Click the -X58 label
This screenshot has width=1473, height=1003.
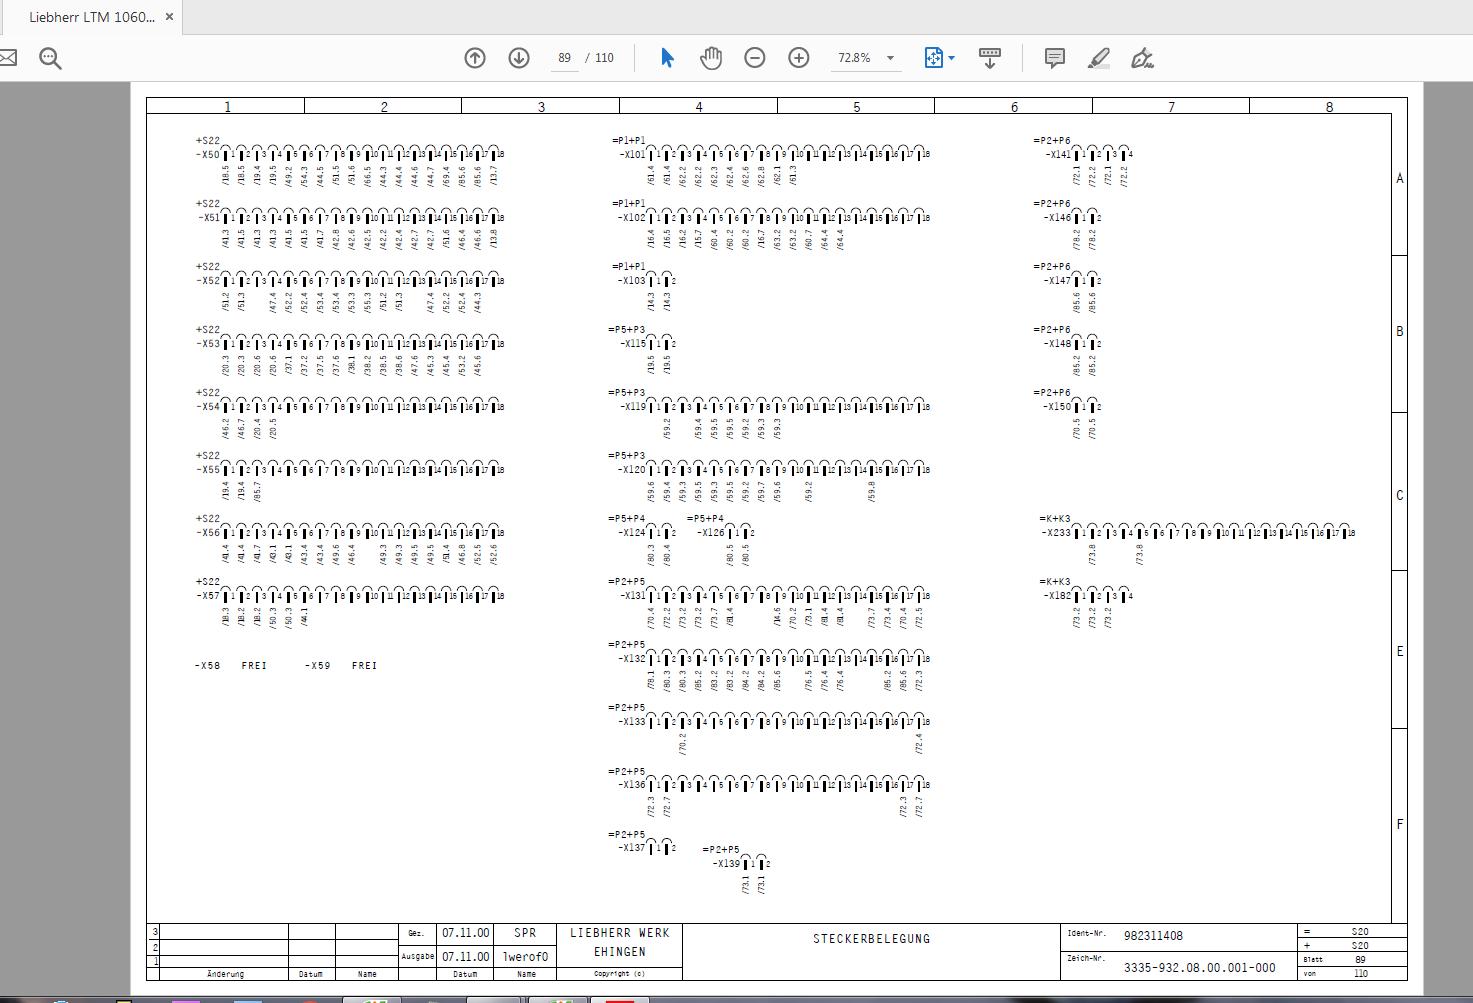pyautogui.click(x=207, y=666)
